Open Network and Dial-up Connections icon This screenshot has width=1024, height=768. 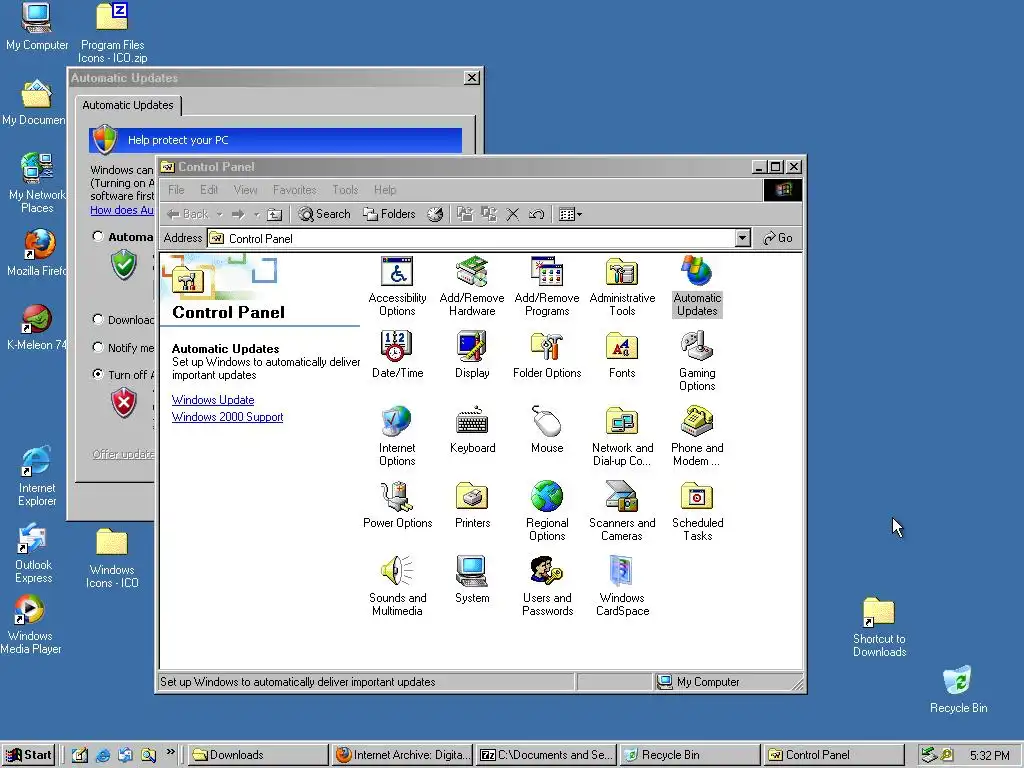[x=622, y=436]
